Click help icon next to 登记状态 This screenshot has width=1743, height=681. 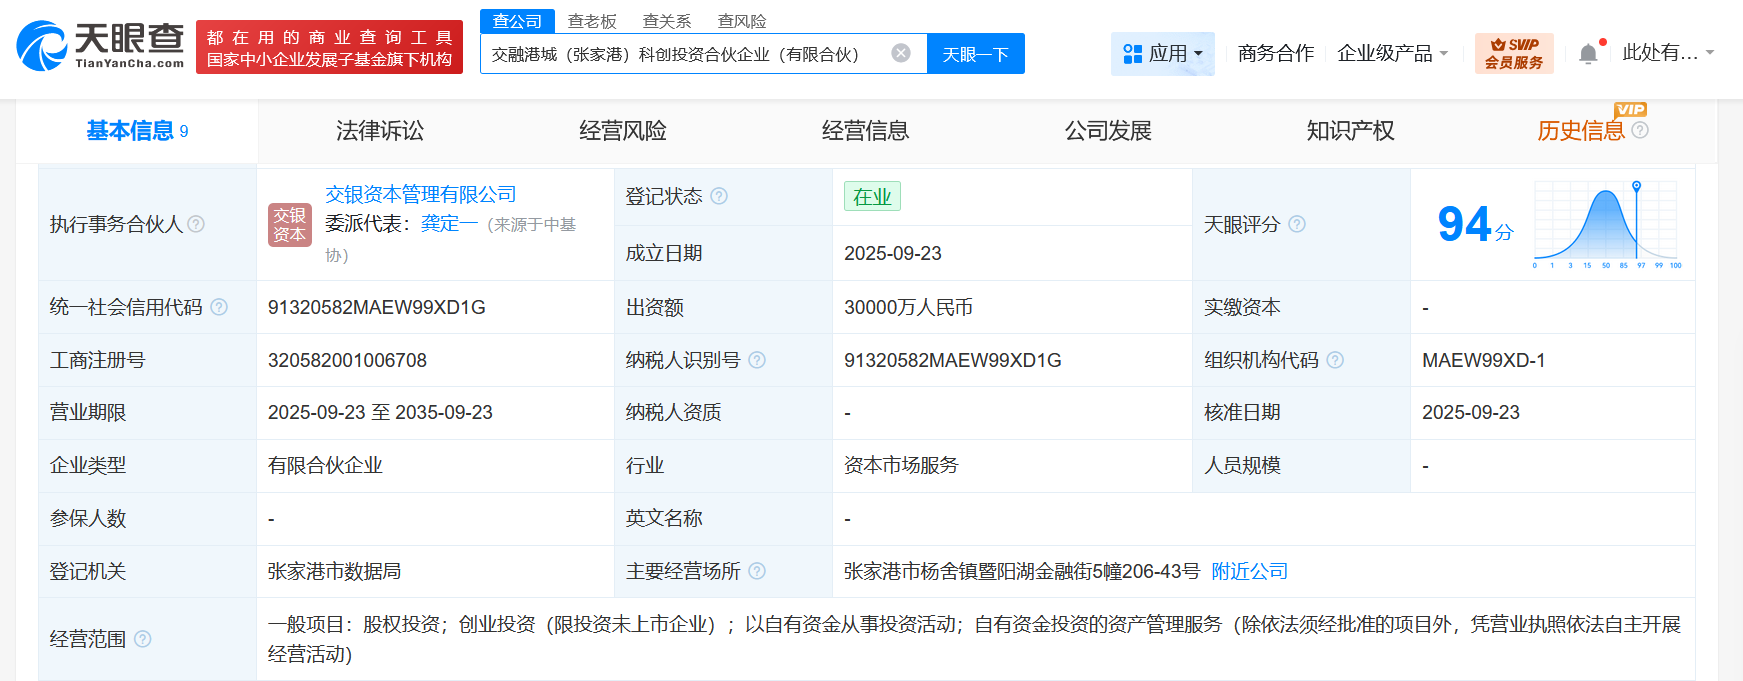point(719,196)
